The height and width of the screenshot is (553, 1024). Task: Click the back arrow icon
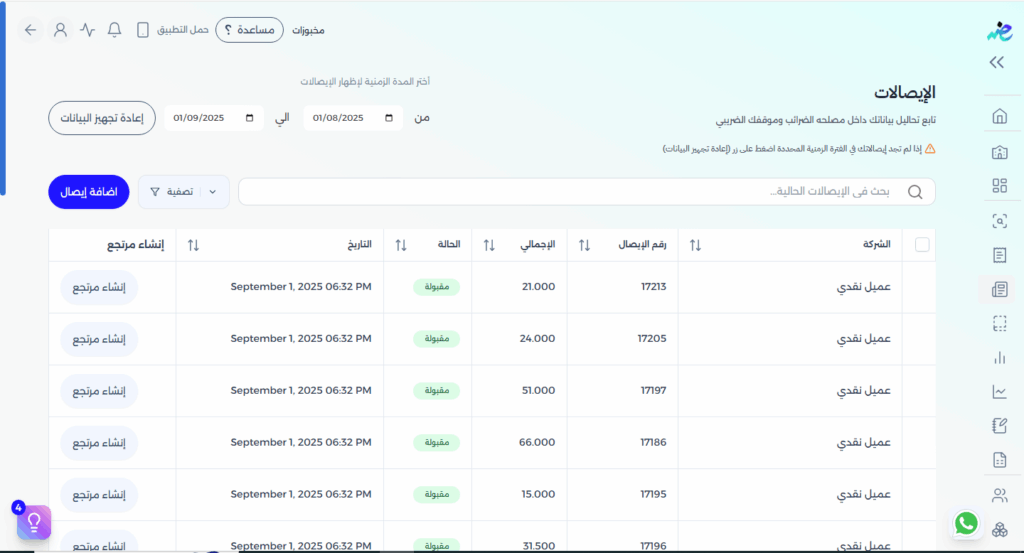(x=31, y=30)
